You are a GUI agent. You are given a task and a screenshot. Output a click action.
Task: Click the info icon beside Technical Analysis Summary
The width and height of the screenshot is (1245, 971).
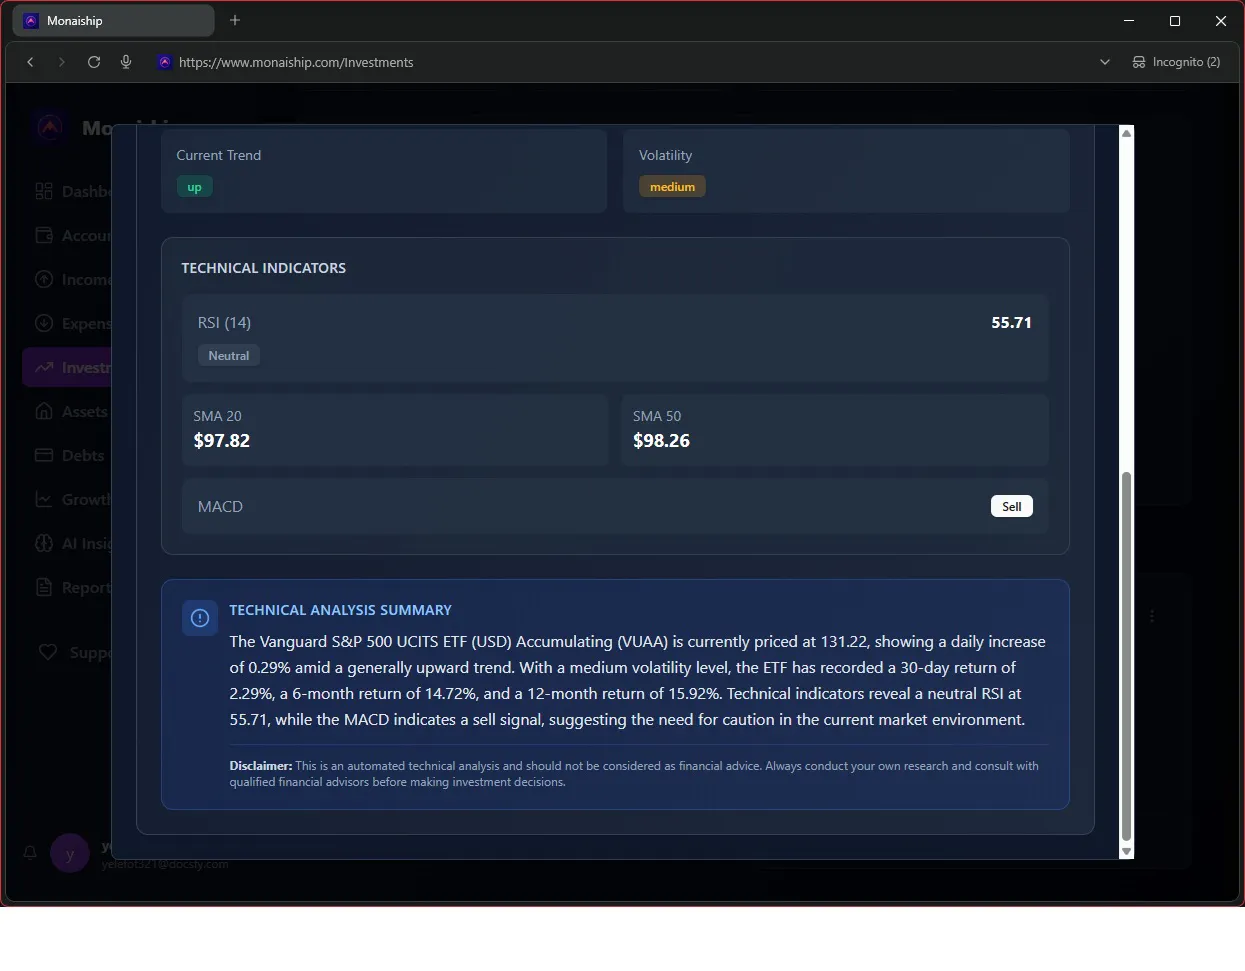point(200,618)
